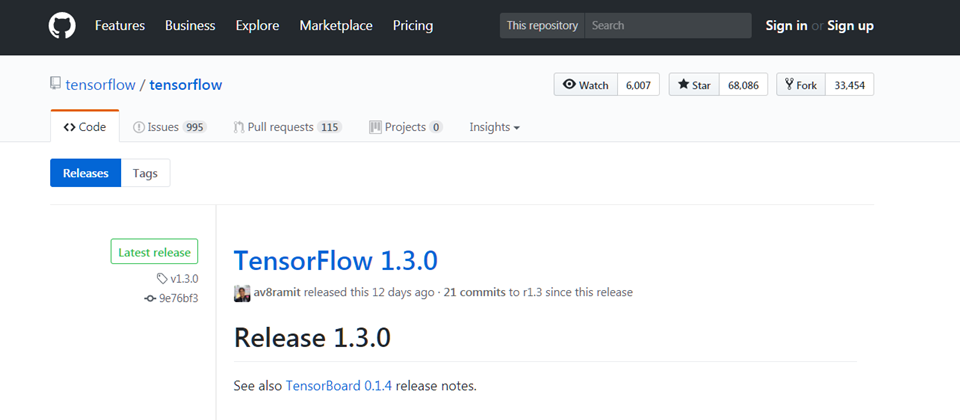Open the Pricing page
This screenshot has height=420, width=960.
coord(413,26)
